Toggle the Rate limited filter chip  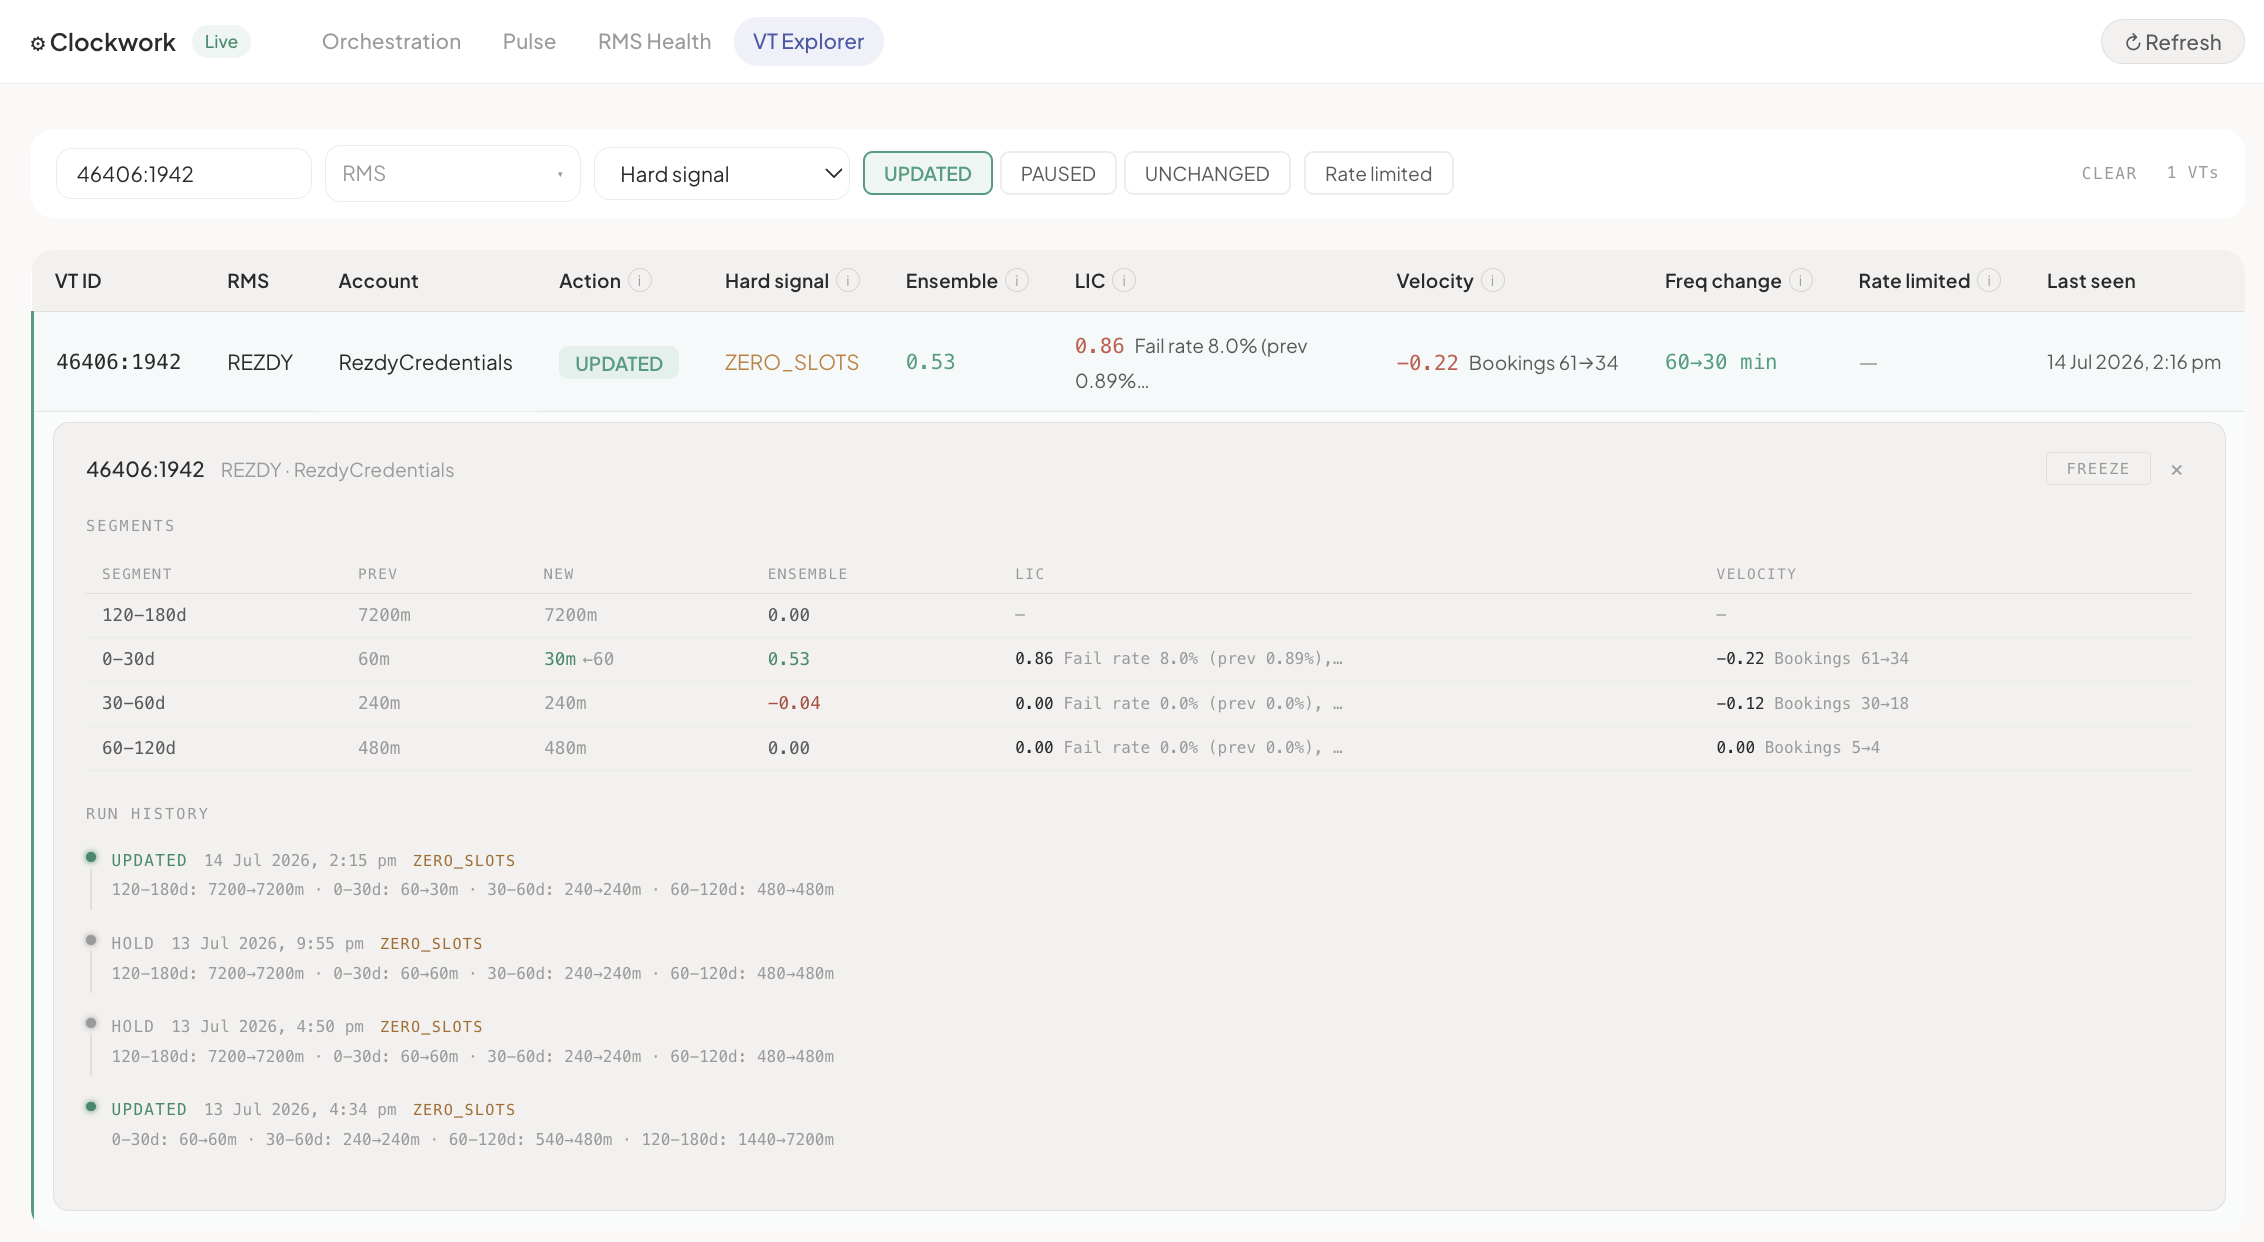(x=1378, y=173)
